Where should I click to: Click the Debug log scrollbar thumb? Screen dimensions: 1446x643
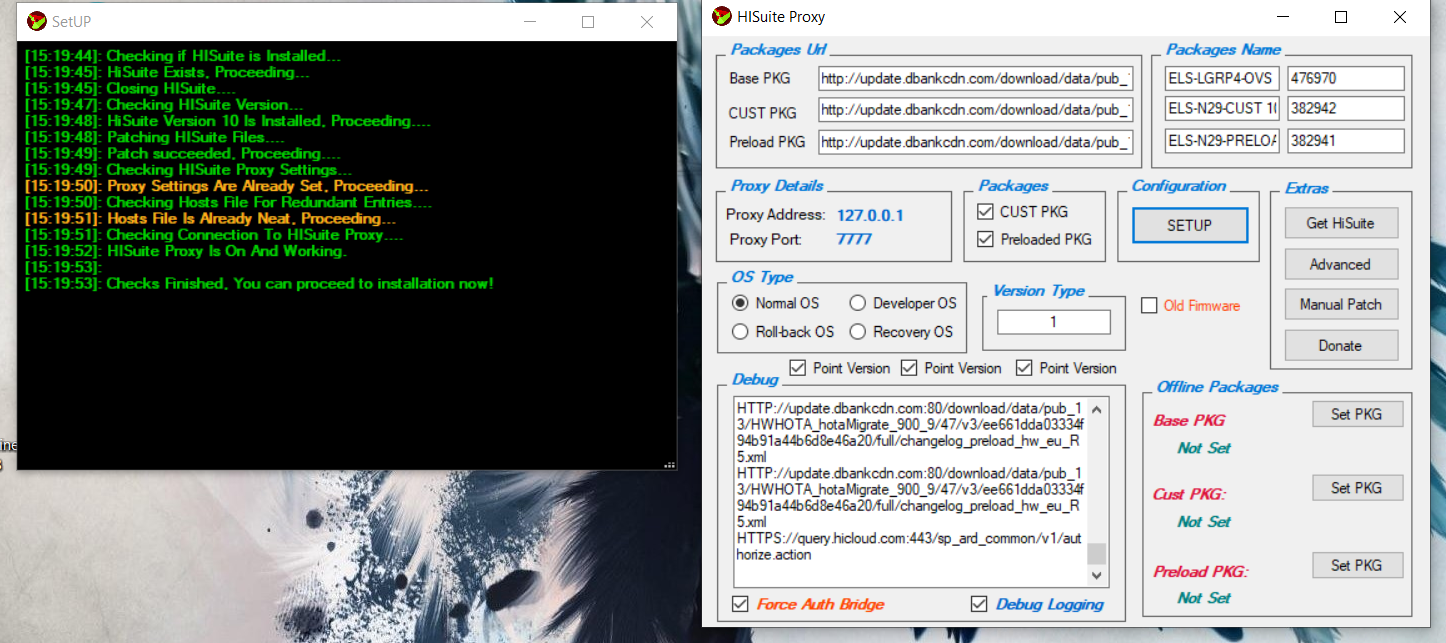(x=1098, y=554)
